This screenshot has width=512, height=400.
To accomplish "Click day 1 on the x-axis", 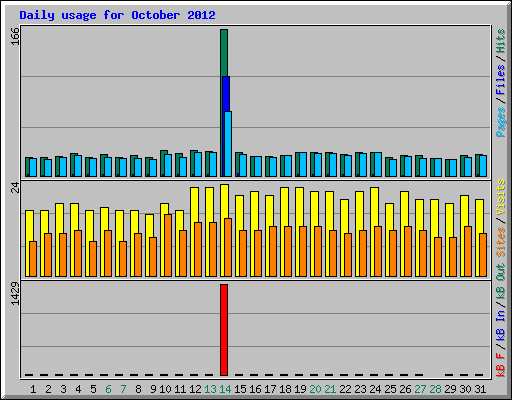I will (x=33, y=389).
